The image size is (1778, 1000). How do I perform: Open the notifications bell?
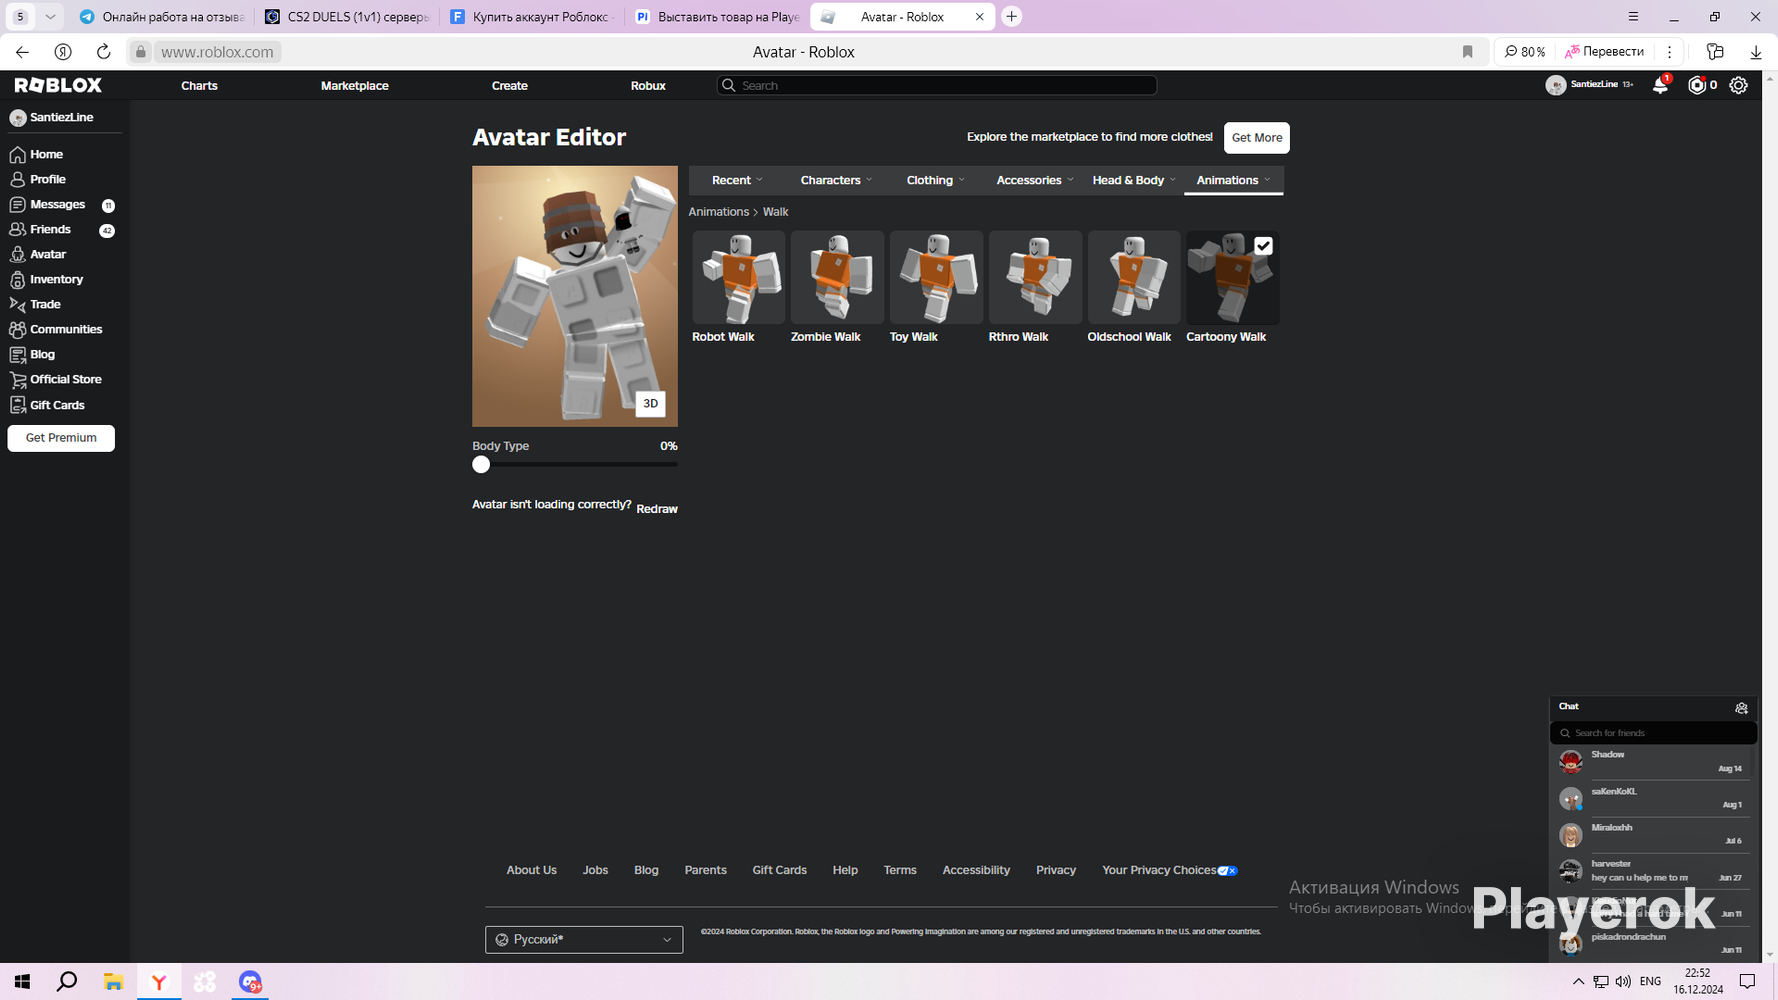pyautogui.click(x=1660, y=85)
